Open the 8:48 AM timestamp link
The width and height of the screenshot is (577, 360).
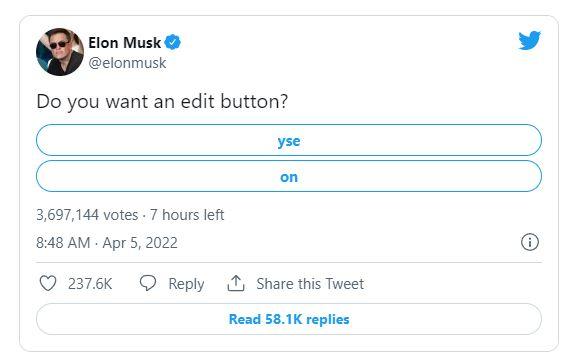click(x=63, y=243)
